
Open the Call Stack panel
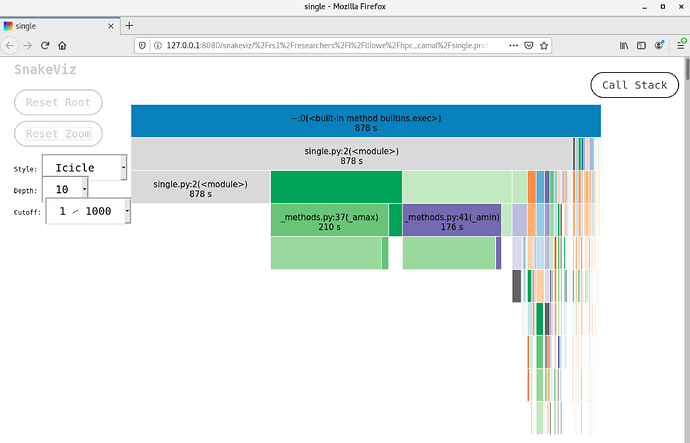635,85
